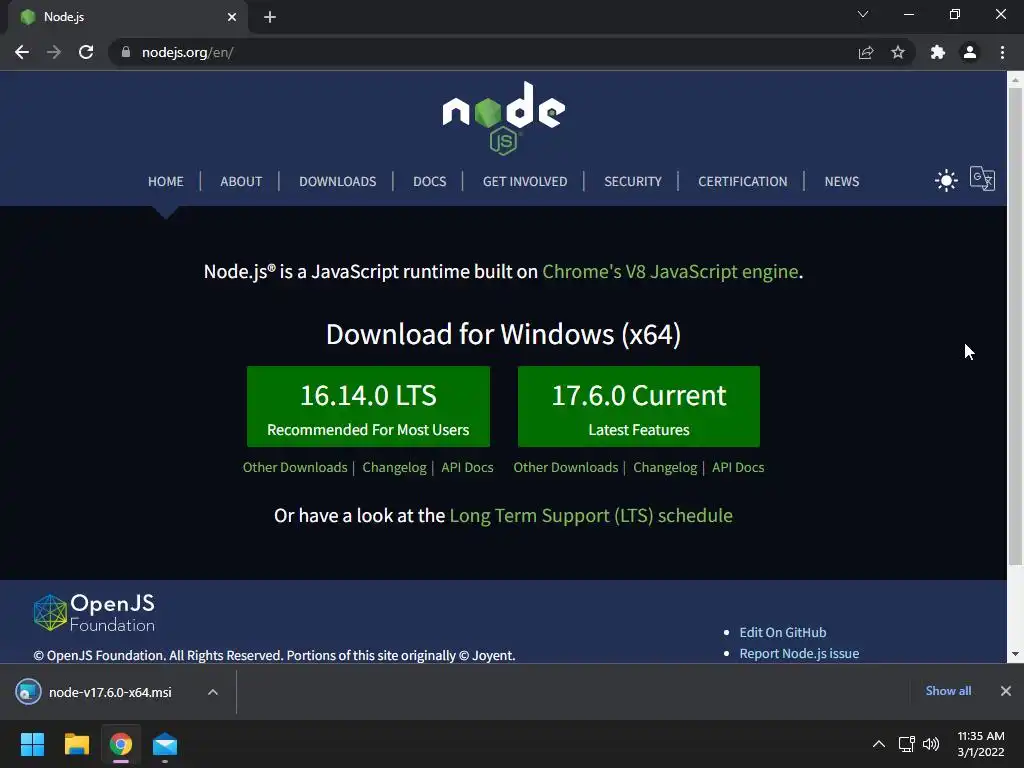Open File Explorer from taskbar

coord(76,744)
